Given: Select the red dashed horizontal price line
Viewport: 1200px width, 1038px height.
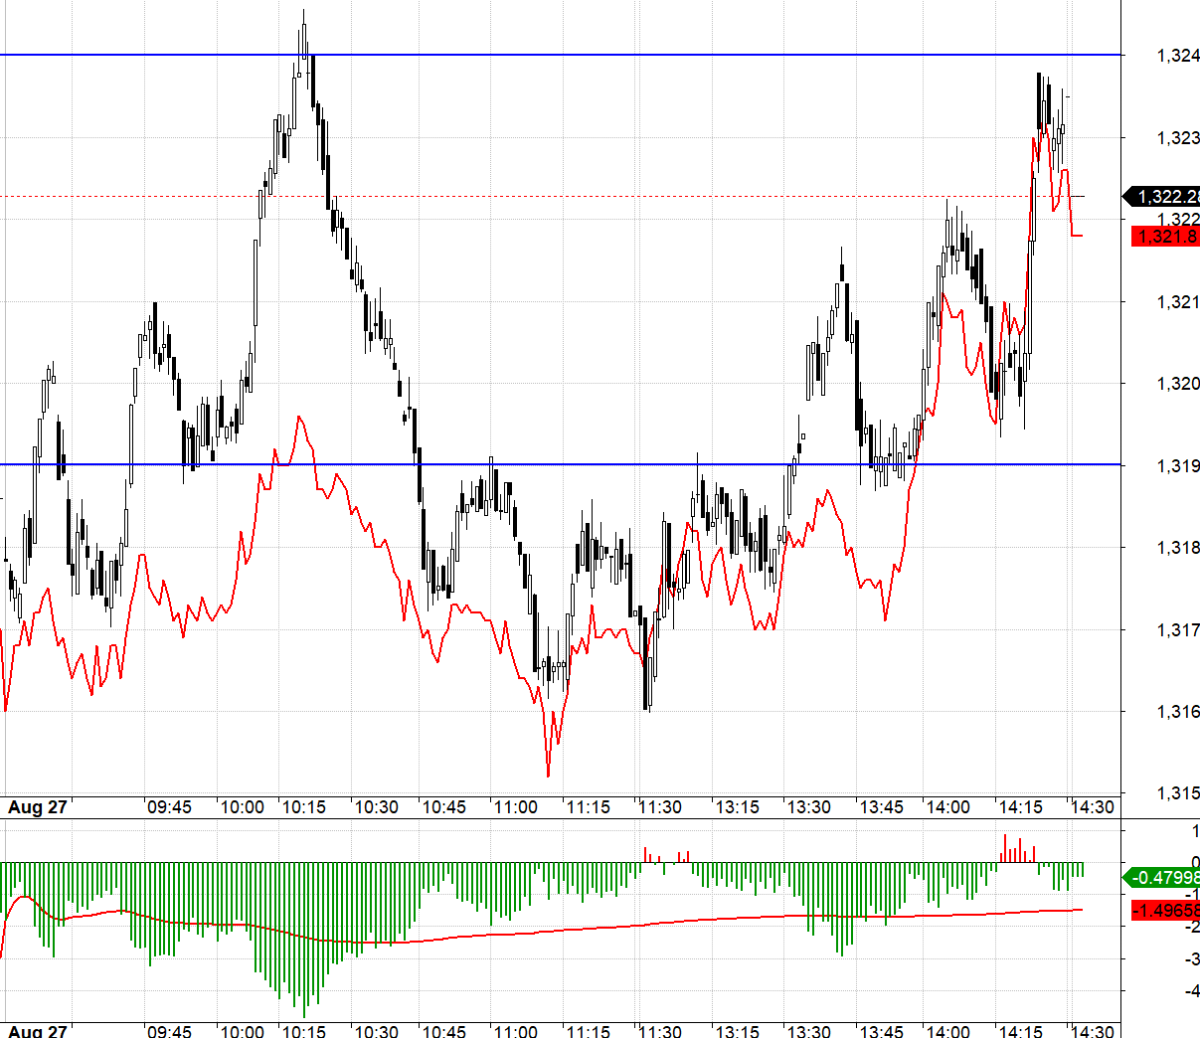Looking at the screenshot, I should point(600,196).
